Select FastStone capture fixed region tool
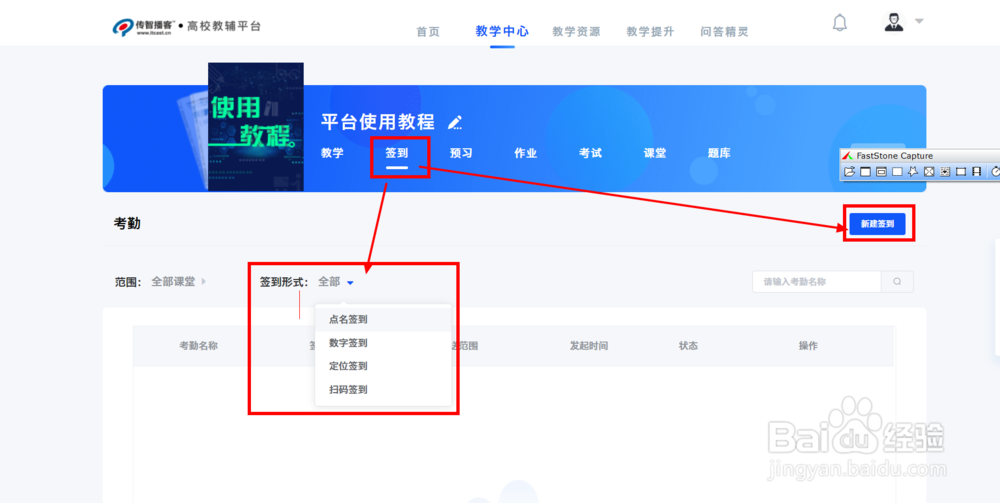This screenshot has height=503, width=1000. tap(960, 171)
